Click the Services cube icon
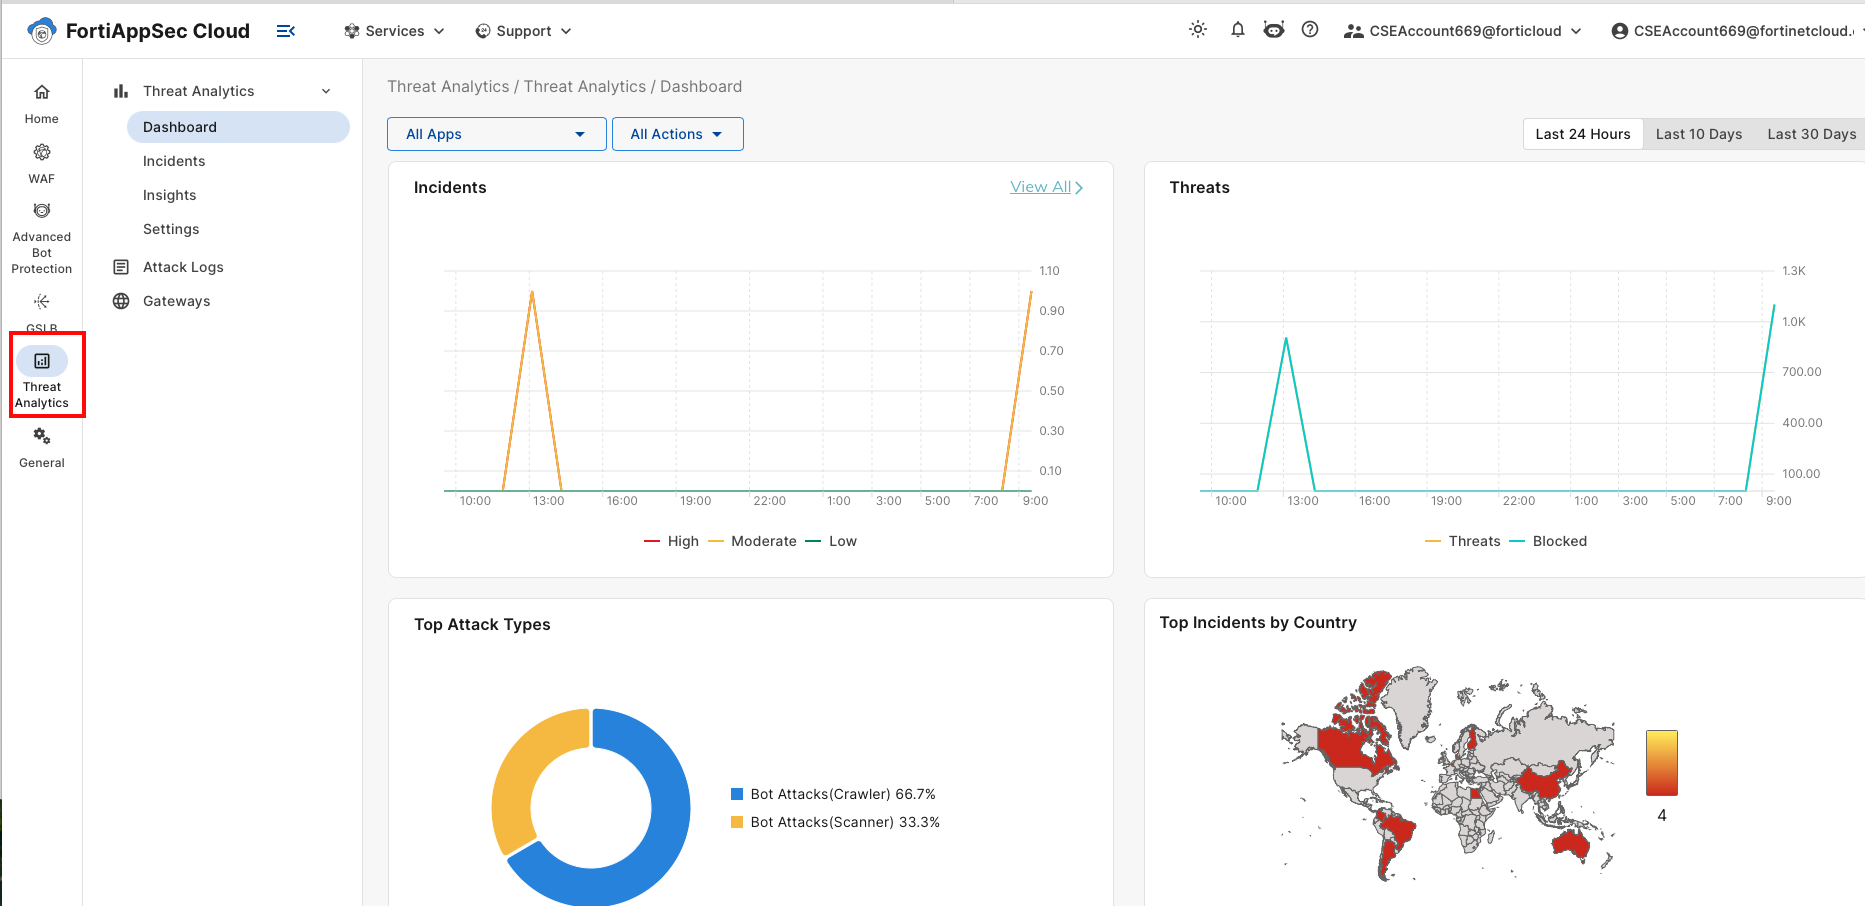The height and width of the screenshot is (906, 1865). (x=352, y=31)
